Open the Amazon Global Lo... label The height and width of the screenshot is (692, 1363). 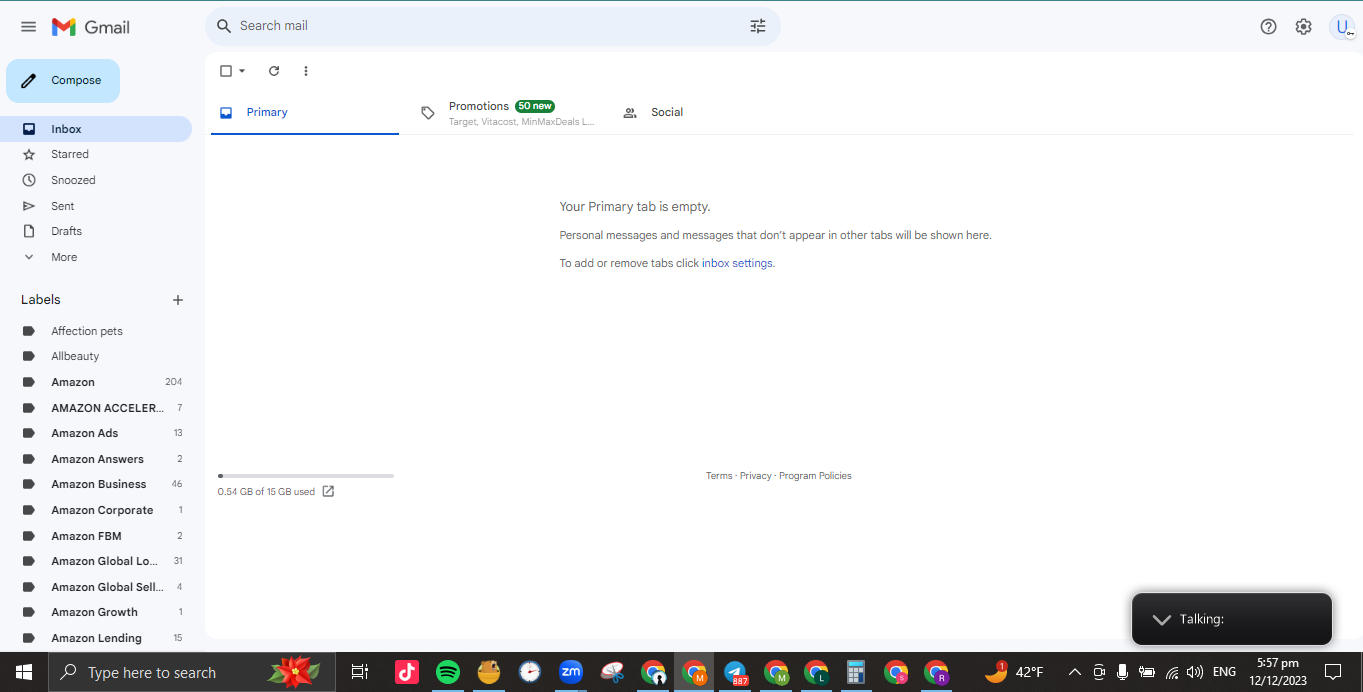96,561
